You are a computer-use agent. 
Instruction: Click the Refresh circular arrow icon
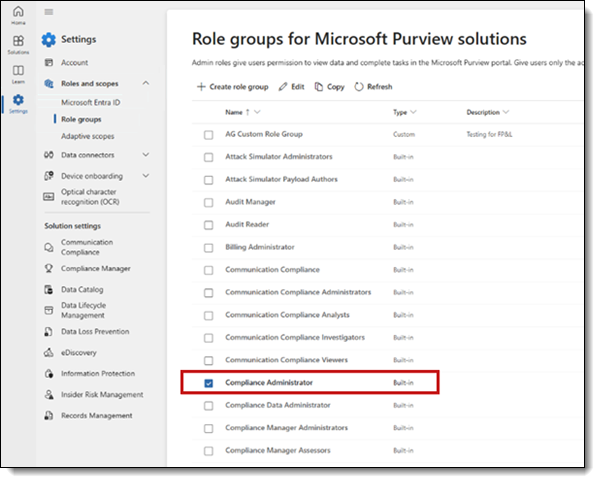[x=359, y=87]
